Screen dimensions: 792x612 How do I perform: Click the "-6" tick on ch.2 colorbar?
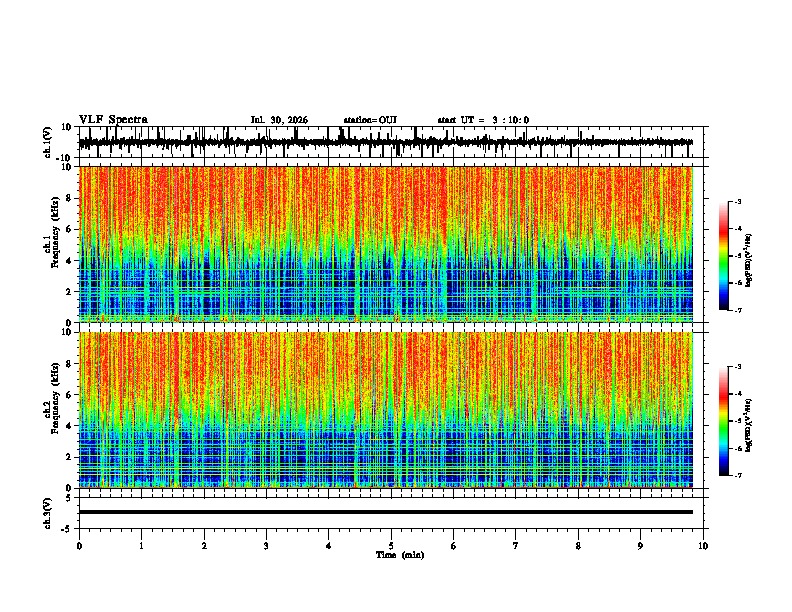click(x=738, y=448)
